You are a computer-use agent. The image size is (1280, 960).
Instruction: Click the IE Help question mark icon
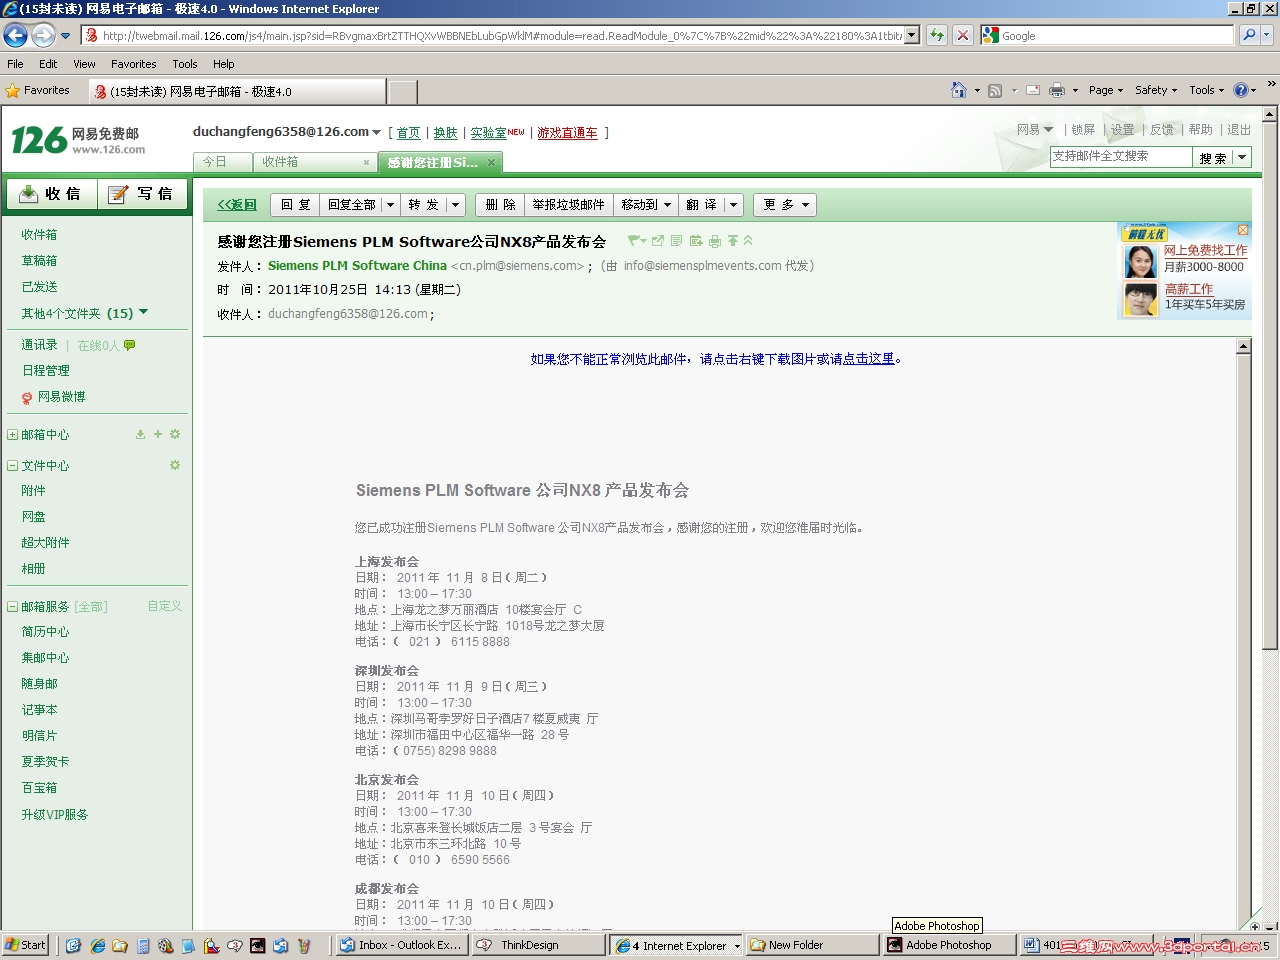click(1241, 90)
